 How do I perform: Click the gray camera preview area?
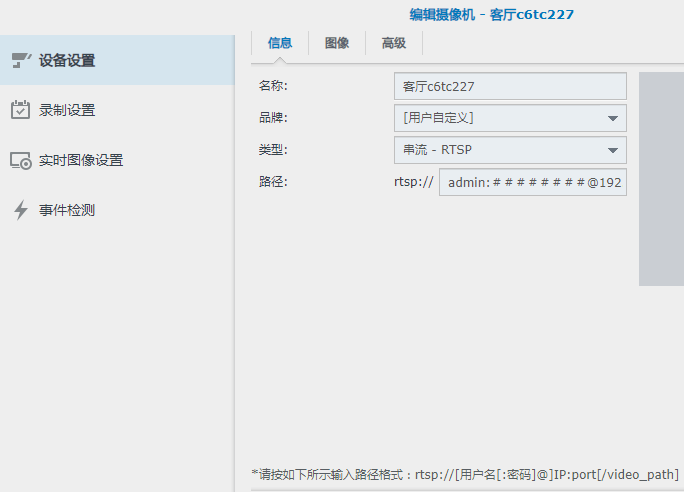(x=661, y=179)
